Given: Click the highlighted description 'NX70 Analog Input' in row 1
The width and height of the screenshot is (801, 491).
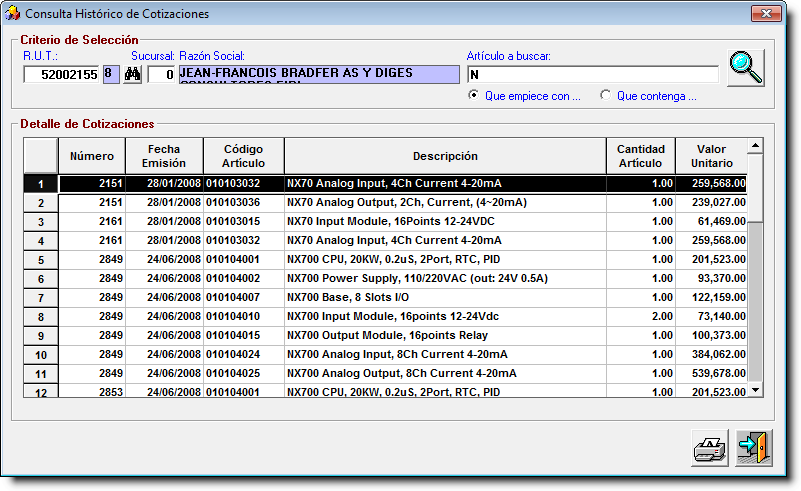Looking at the screenshot, I should [x=394, y=183].
